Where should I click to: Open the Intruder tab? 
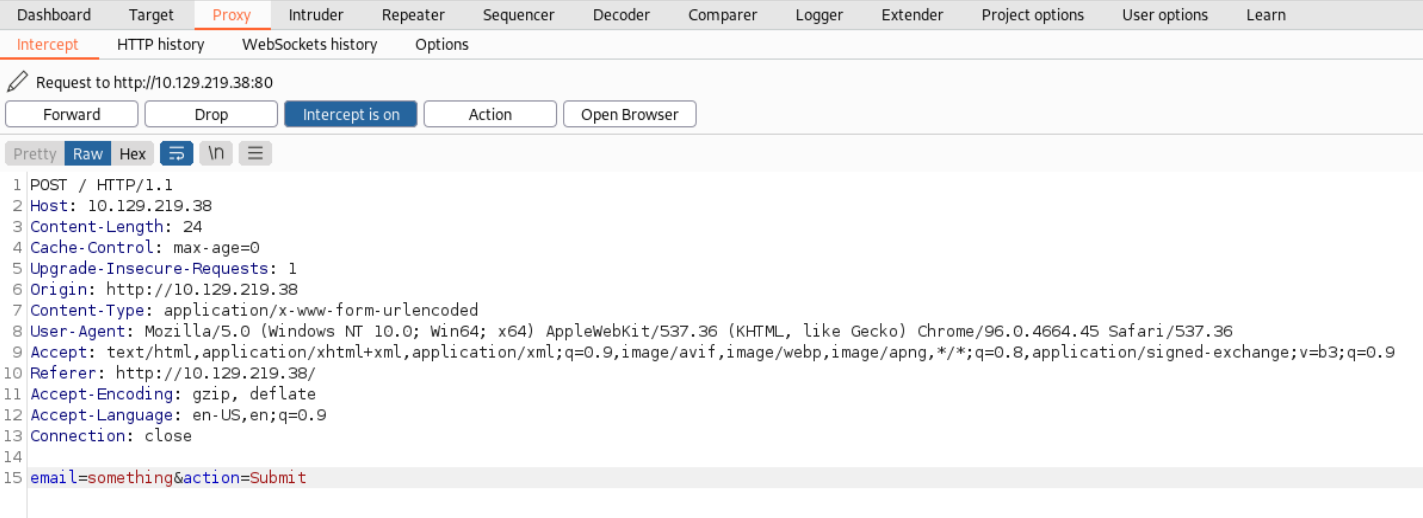(x=316, y=15)
